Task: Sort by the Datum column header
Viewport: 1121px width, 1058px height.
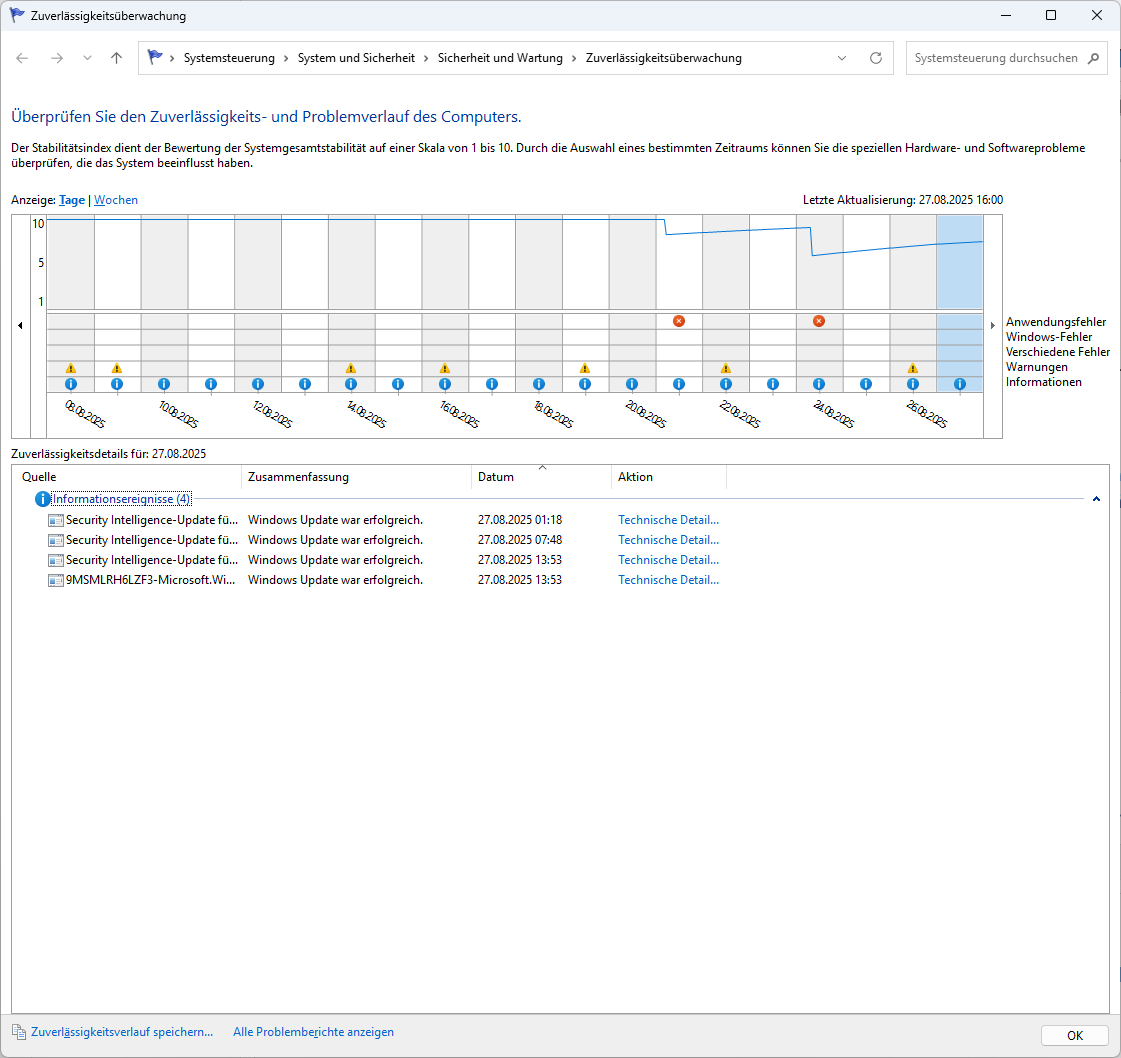Action: tap(541, 477)
